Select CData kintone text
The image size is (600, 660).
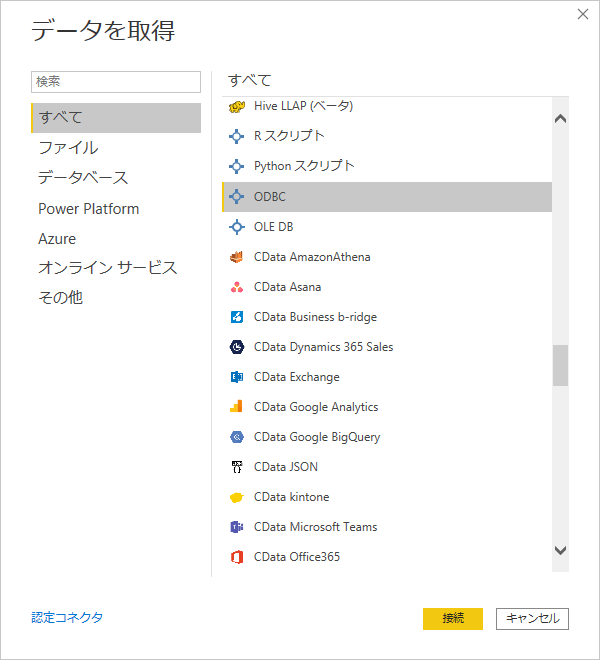pyautogui.click(x=291, y=497)
